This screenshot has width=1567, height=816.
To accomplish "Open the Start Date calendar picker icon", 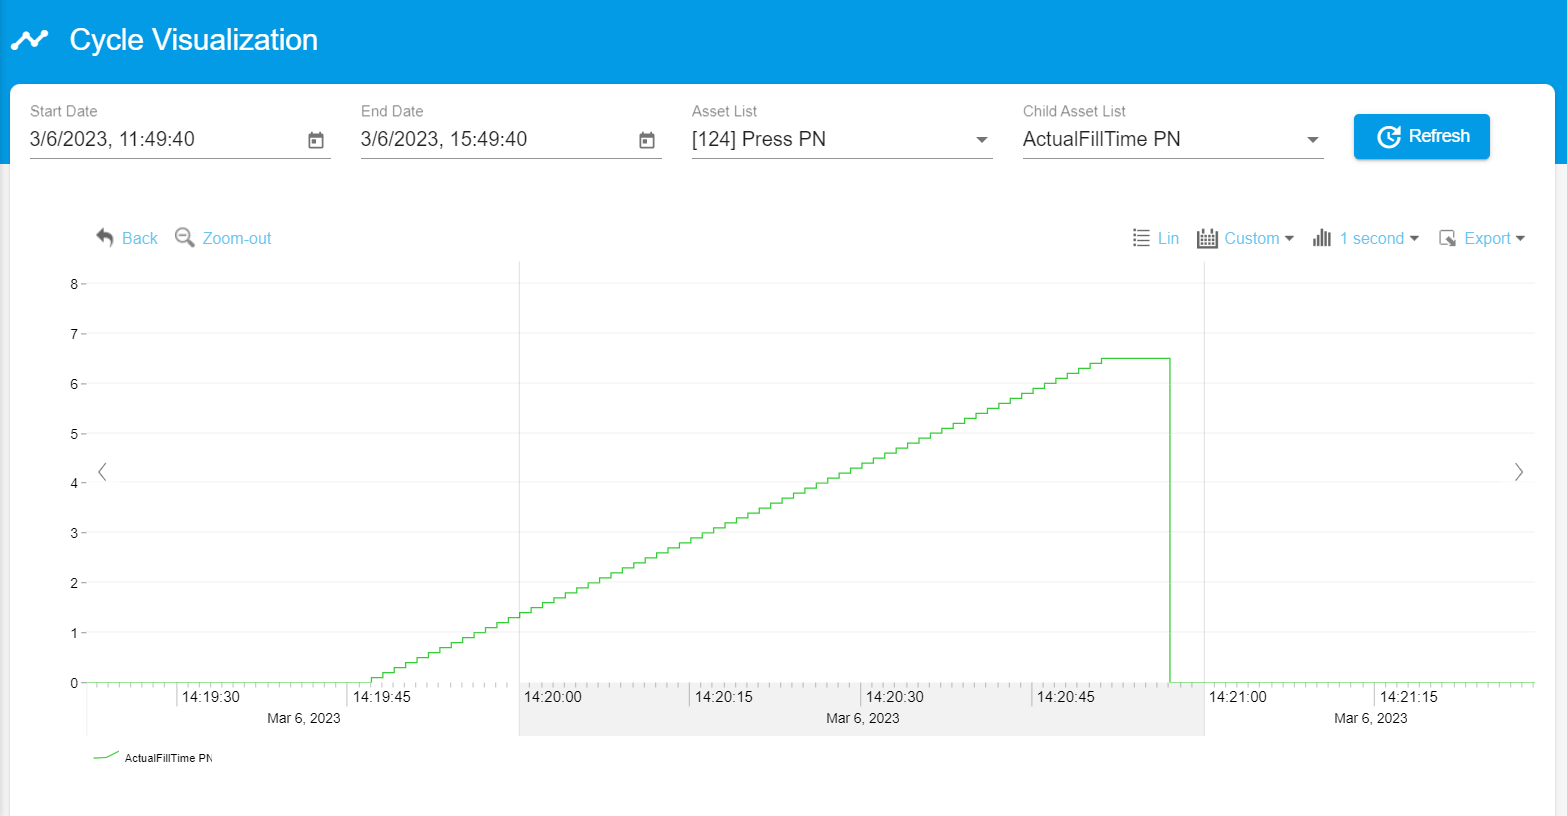I will point(316,141).
